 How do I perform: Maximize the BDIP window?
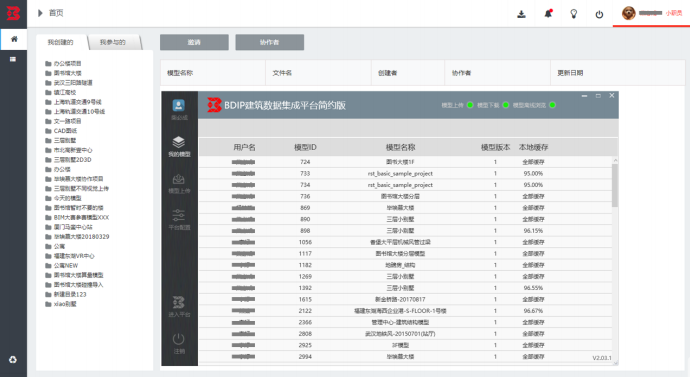(x=598, y=95)
